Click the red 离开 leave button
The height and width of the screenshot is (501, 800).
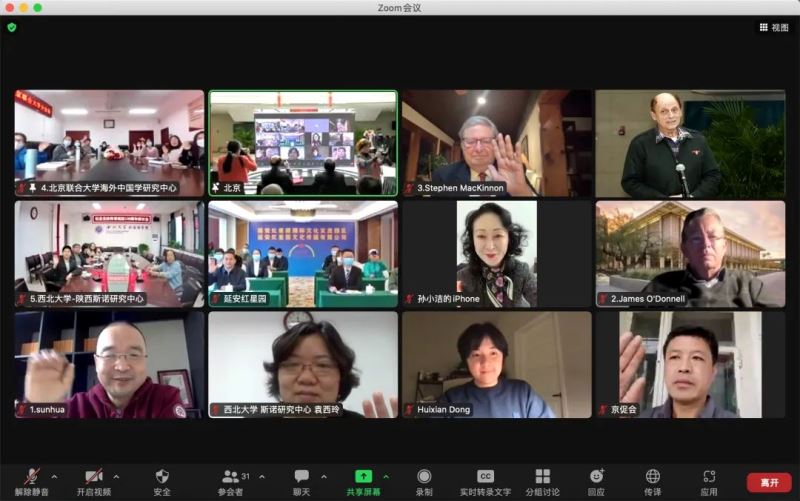pyautogui.click(x=769, y=482)
